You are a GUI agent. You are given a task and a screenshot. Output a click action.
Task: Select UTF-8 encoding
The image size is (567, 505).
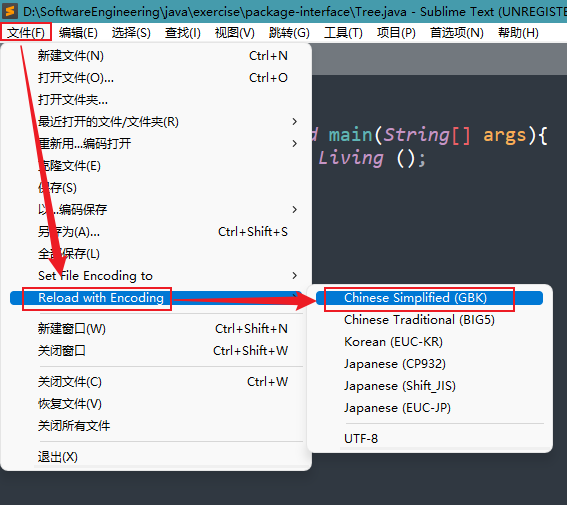(430, 439)
